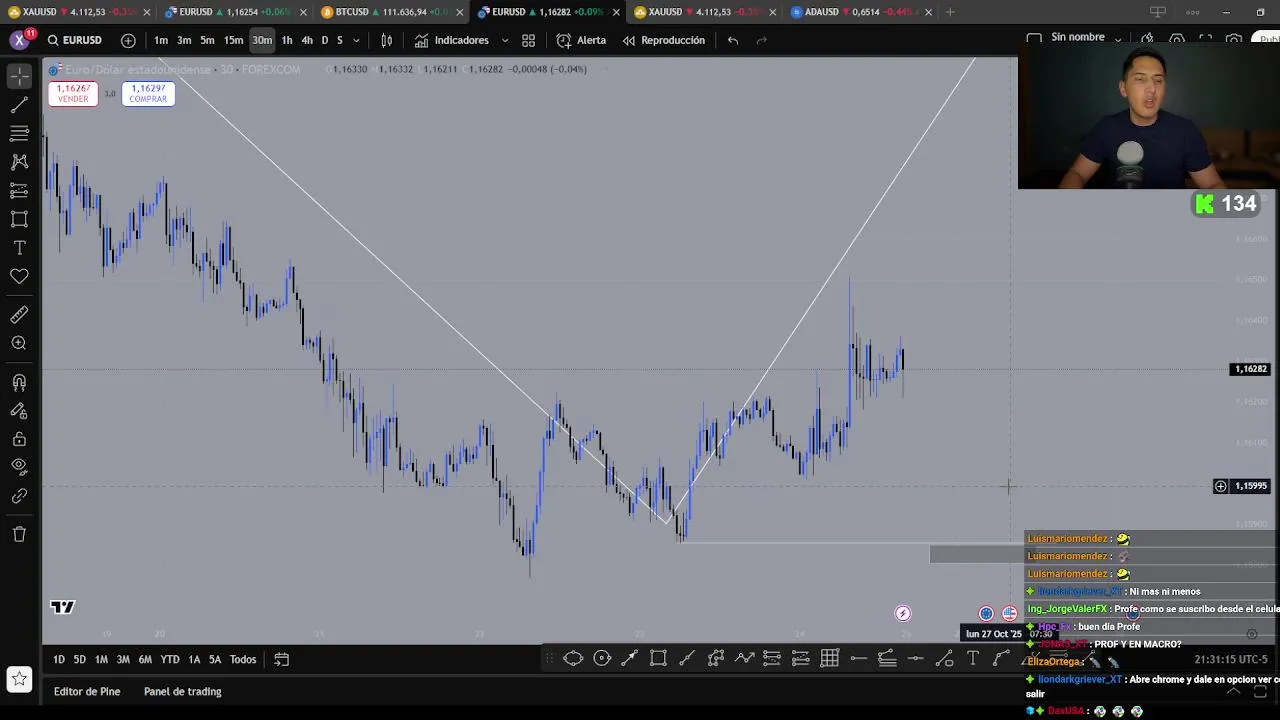Open the heart icons tool
1280x720 pixels.
[x=19, y=276]
